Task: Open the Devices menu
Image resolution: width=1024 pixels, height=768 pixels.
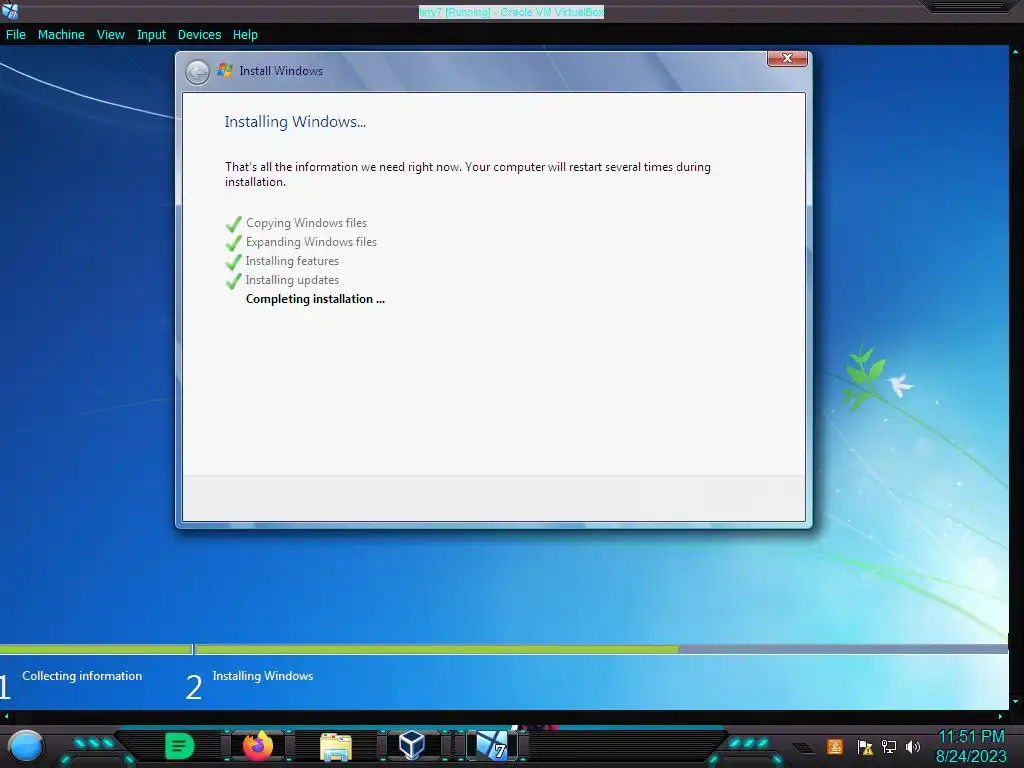Action: [x=199, y=35]
